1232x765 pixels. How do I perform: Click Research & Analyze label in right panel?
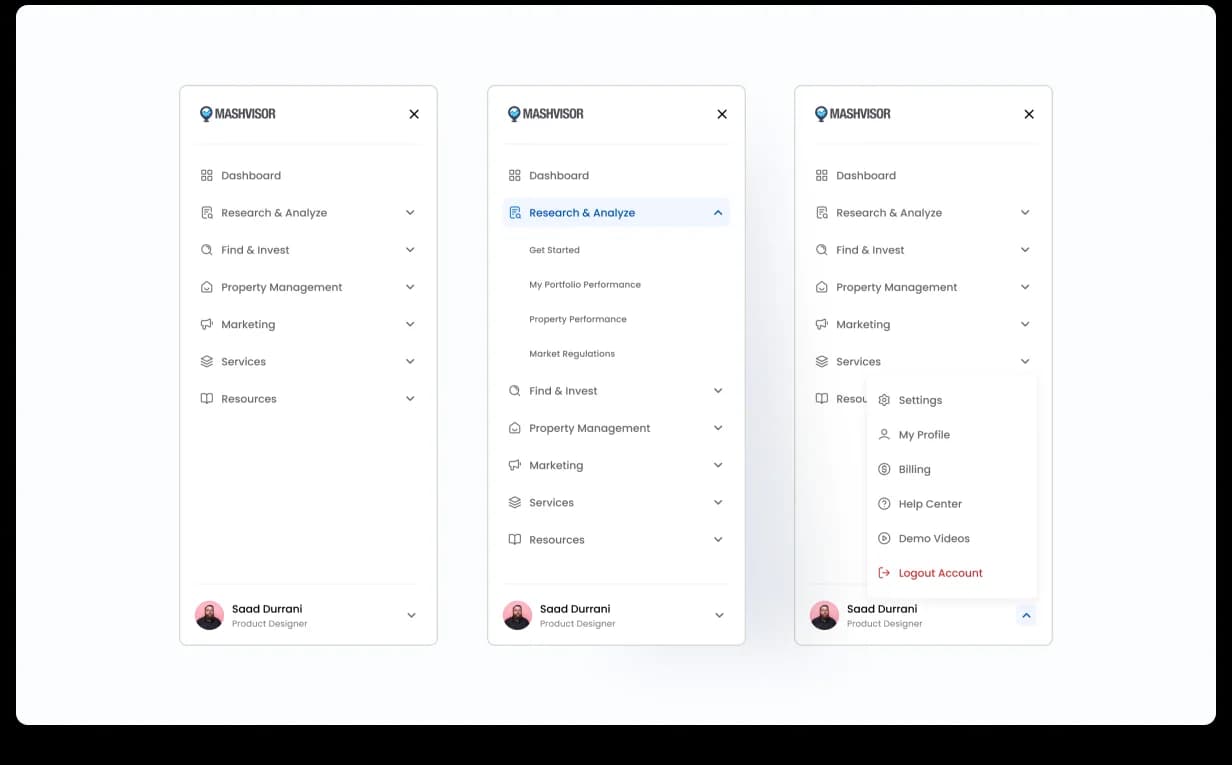click(889, 213)
